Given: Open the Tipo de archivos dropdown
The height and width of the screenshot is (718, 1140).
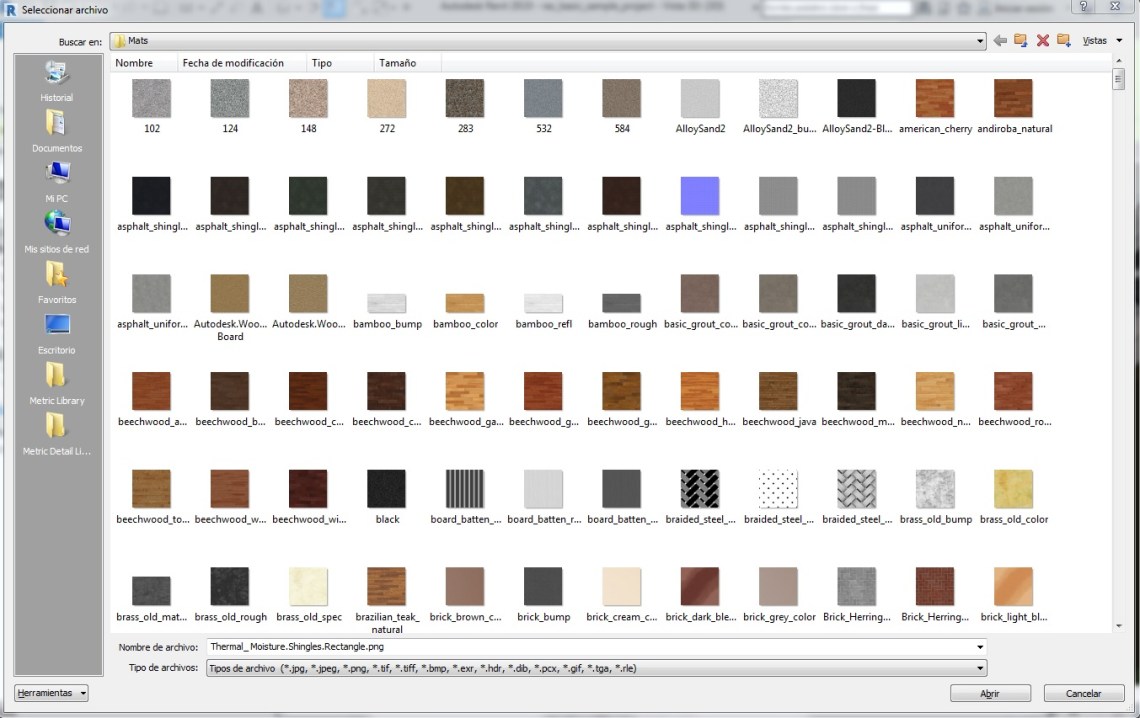Looking at the screenshot, I should pyautogui.click(x=980, y=668).
